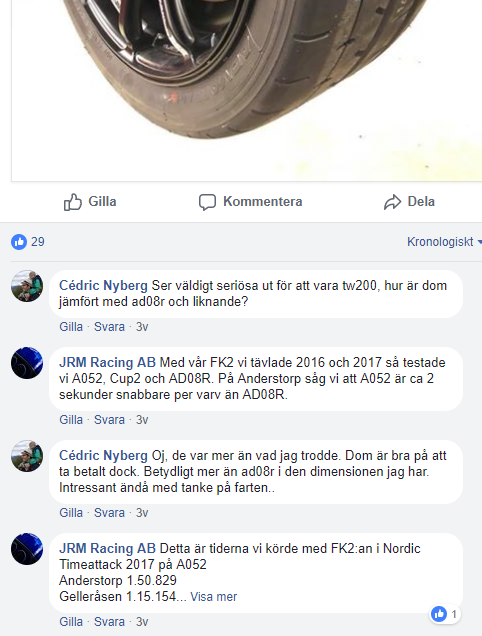Click the Dela share arrow icon
The width and height of the screenshot is (482, 636).
pos(392,202)
